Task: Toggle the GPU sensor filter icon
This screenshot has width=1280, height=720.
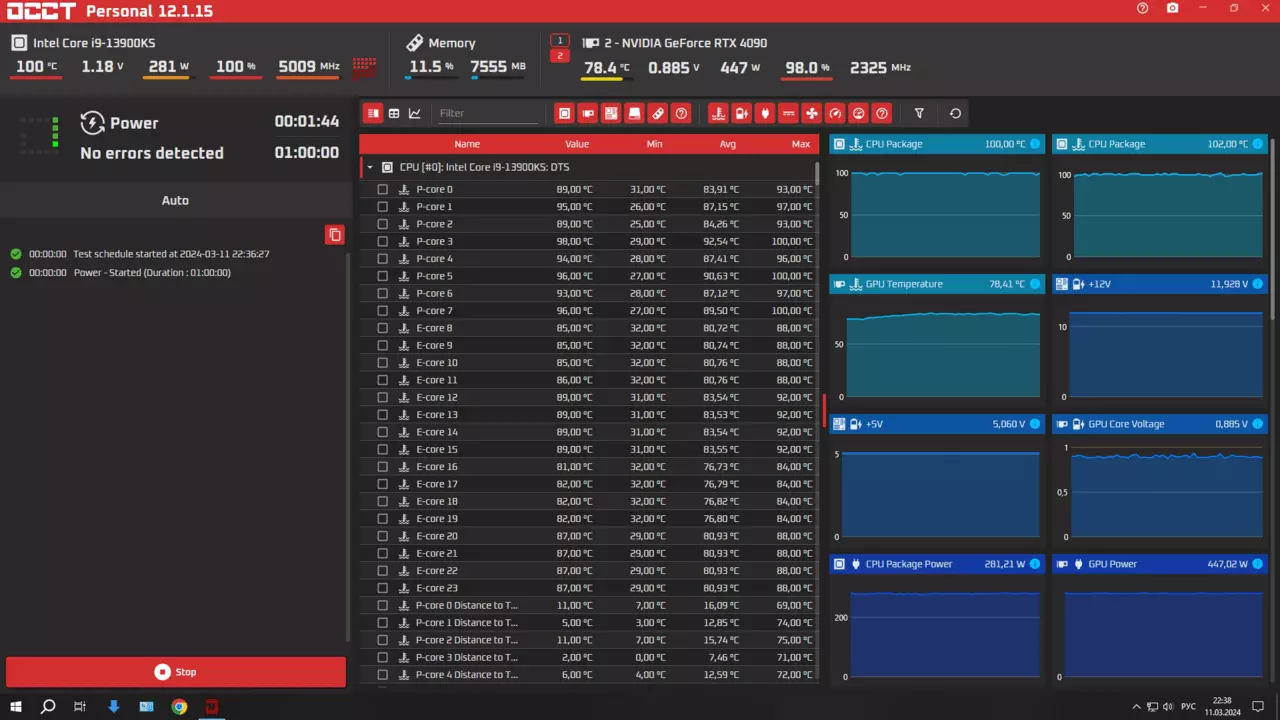Action: [x=587, y=113]
